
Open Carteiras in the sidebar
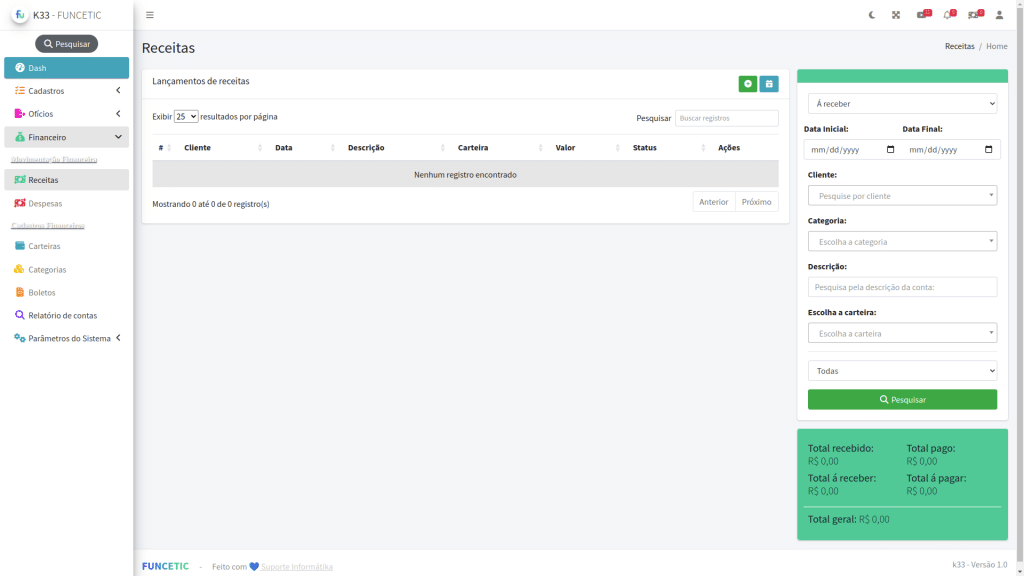pyautogui.click(x=67, y=246)
